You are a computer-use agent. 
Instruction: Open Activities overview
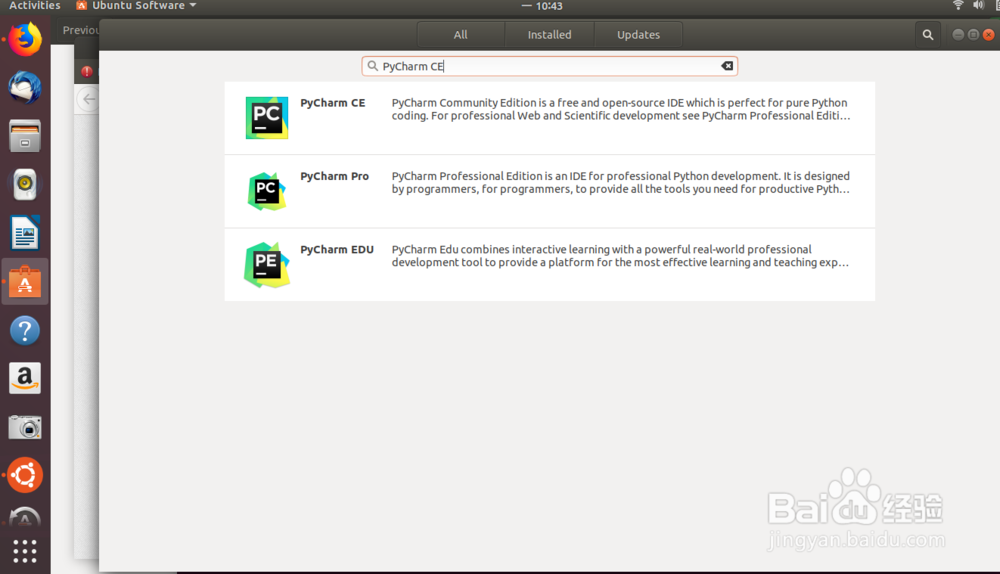[x=34, y=6]
